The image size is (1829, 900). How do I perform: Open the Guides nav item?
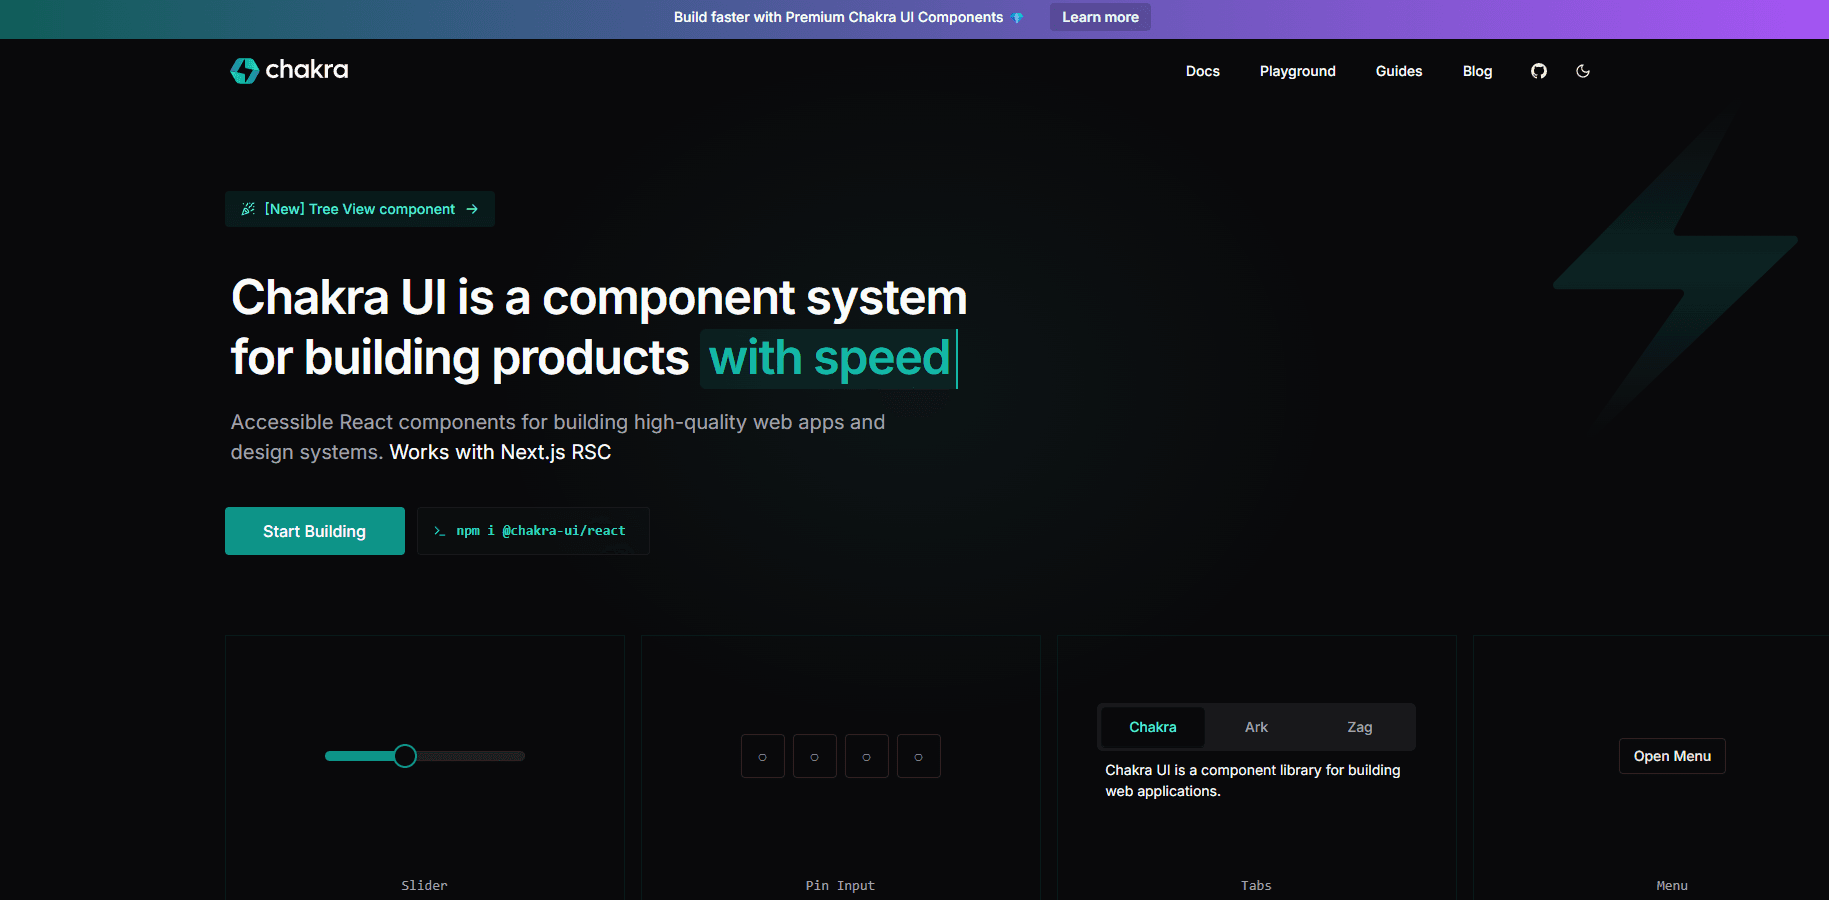coord(1398,71)
